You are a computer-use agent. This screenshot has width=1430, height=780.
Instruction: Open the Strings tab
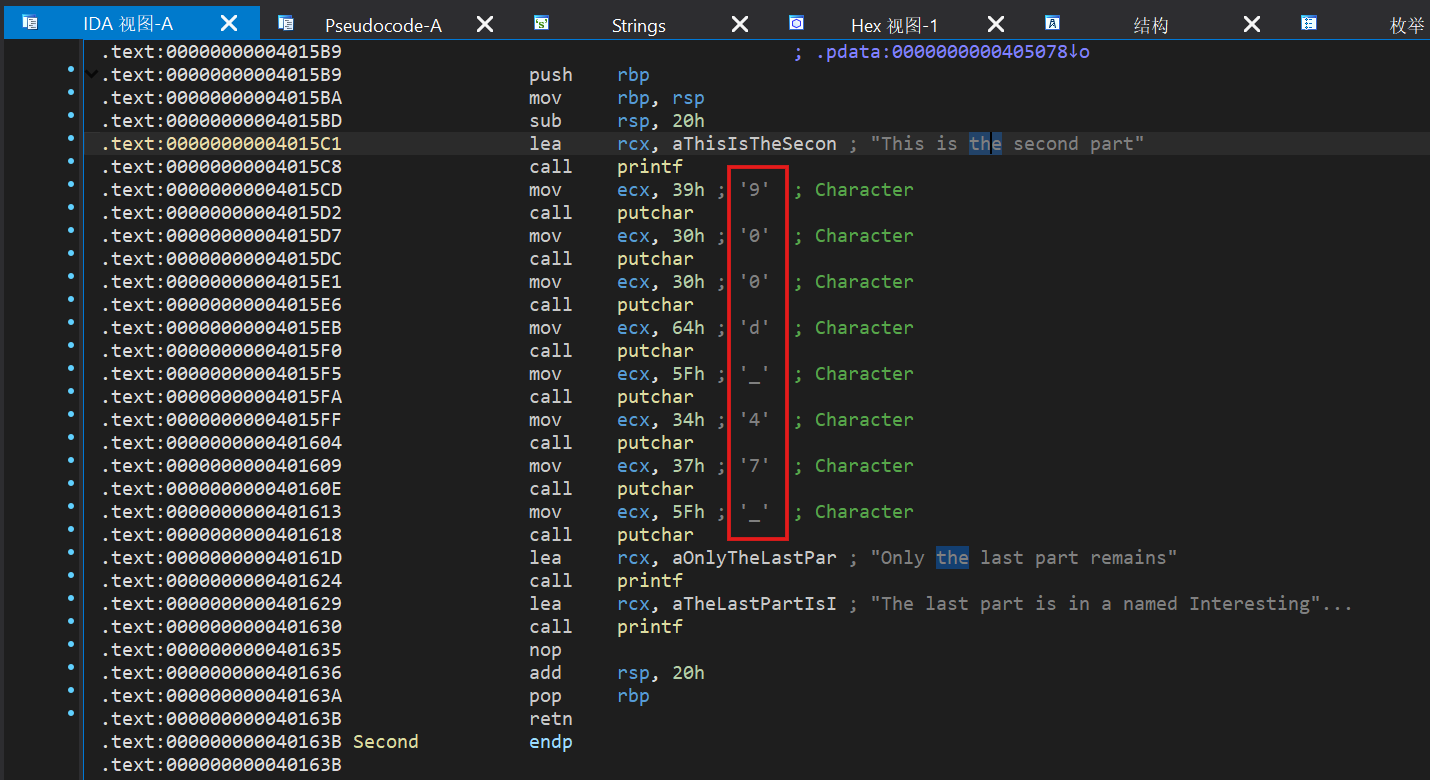click(x=638, y=26)
